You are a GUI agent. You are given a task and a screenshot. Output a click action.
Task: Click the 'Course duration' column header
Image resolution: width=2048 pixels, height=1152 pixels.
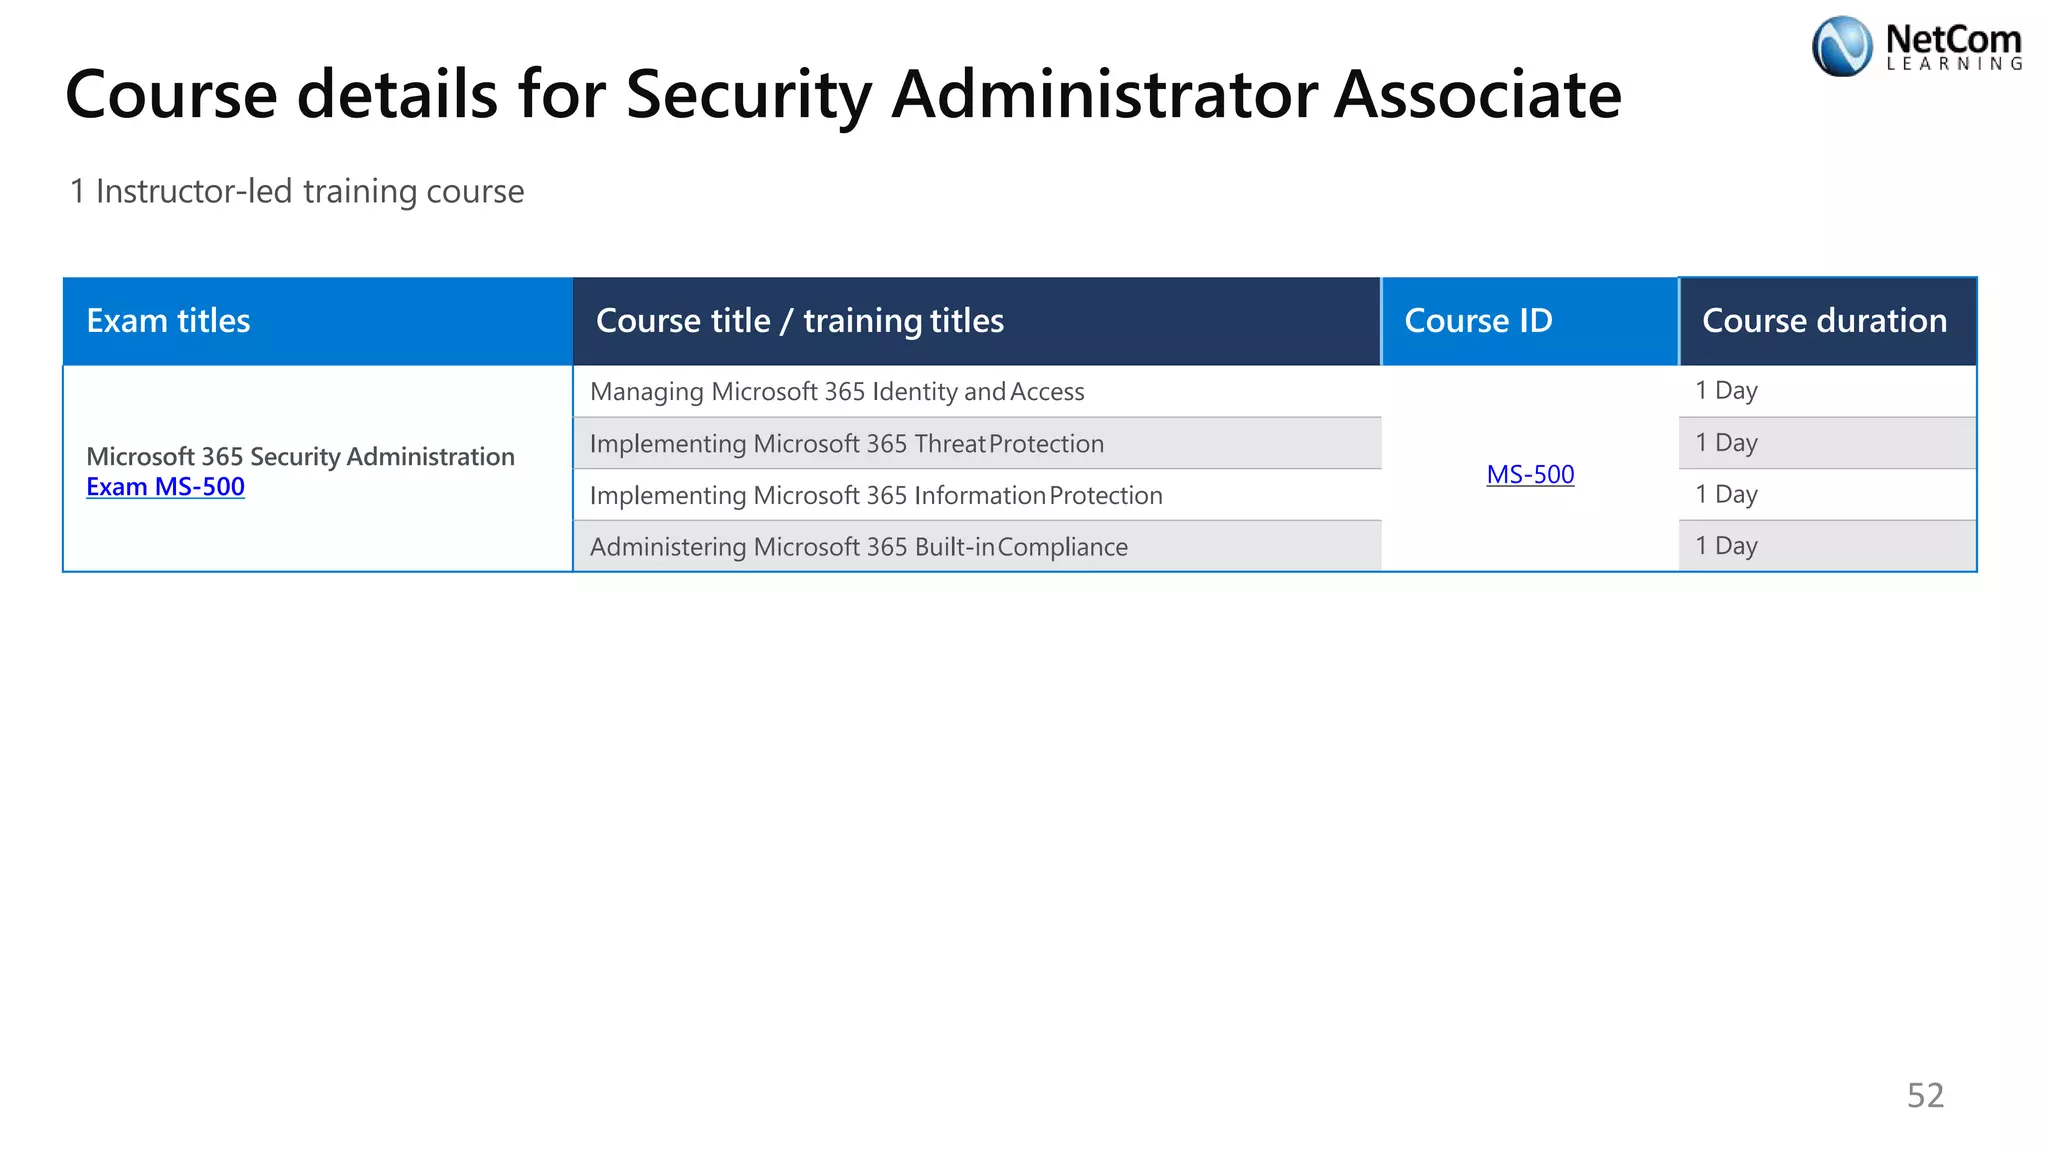pos(1828,321)
